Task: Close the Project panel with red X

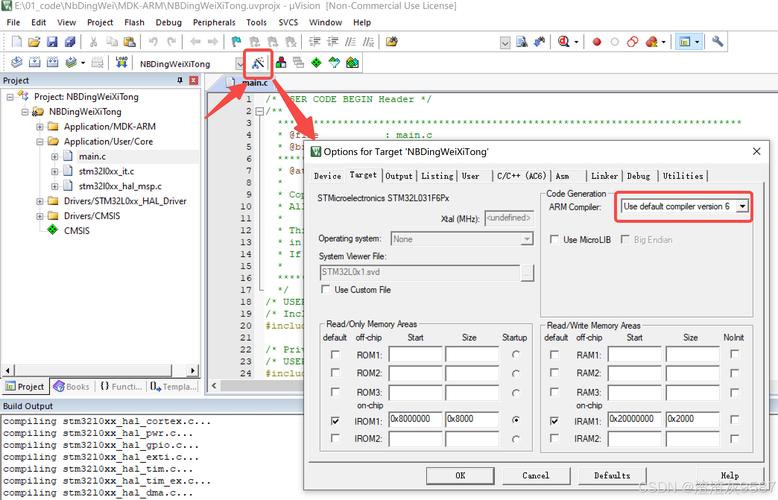Action: pos(194,80)
